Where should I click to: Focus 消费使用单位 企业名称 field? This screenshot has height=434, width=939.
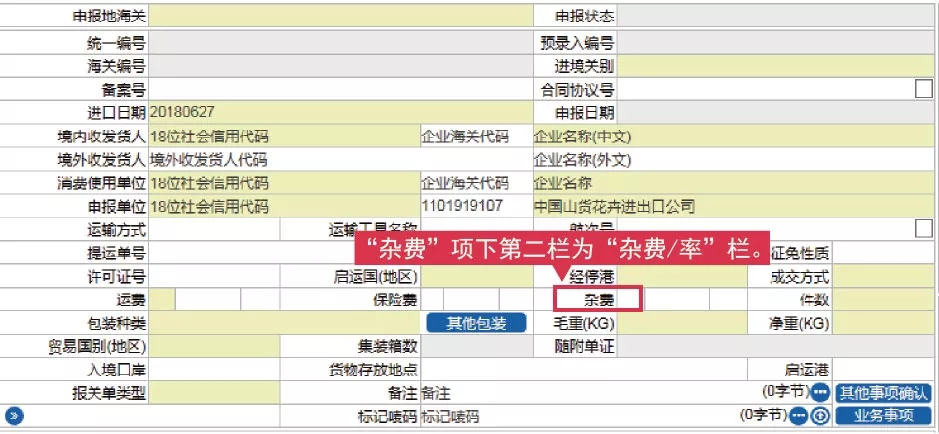(x=734, y=183)
